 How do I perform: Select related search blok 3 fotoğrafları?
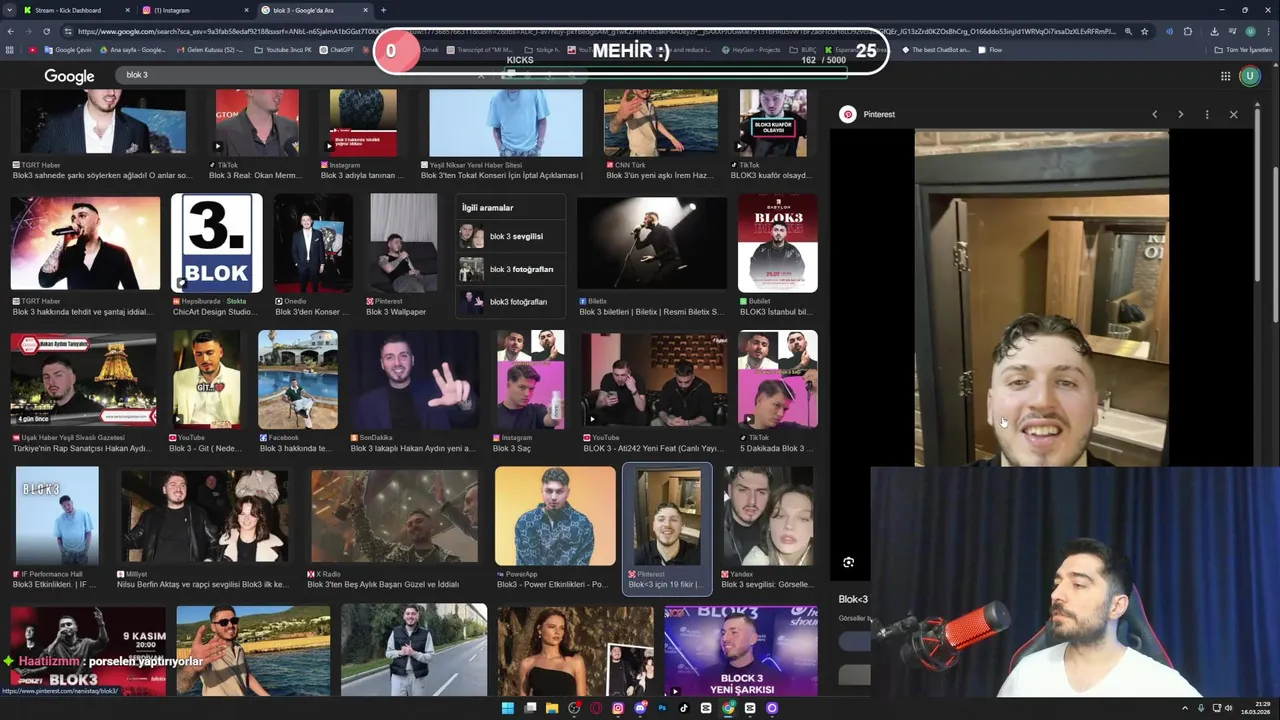coord(510,269)
